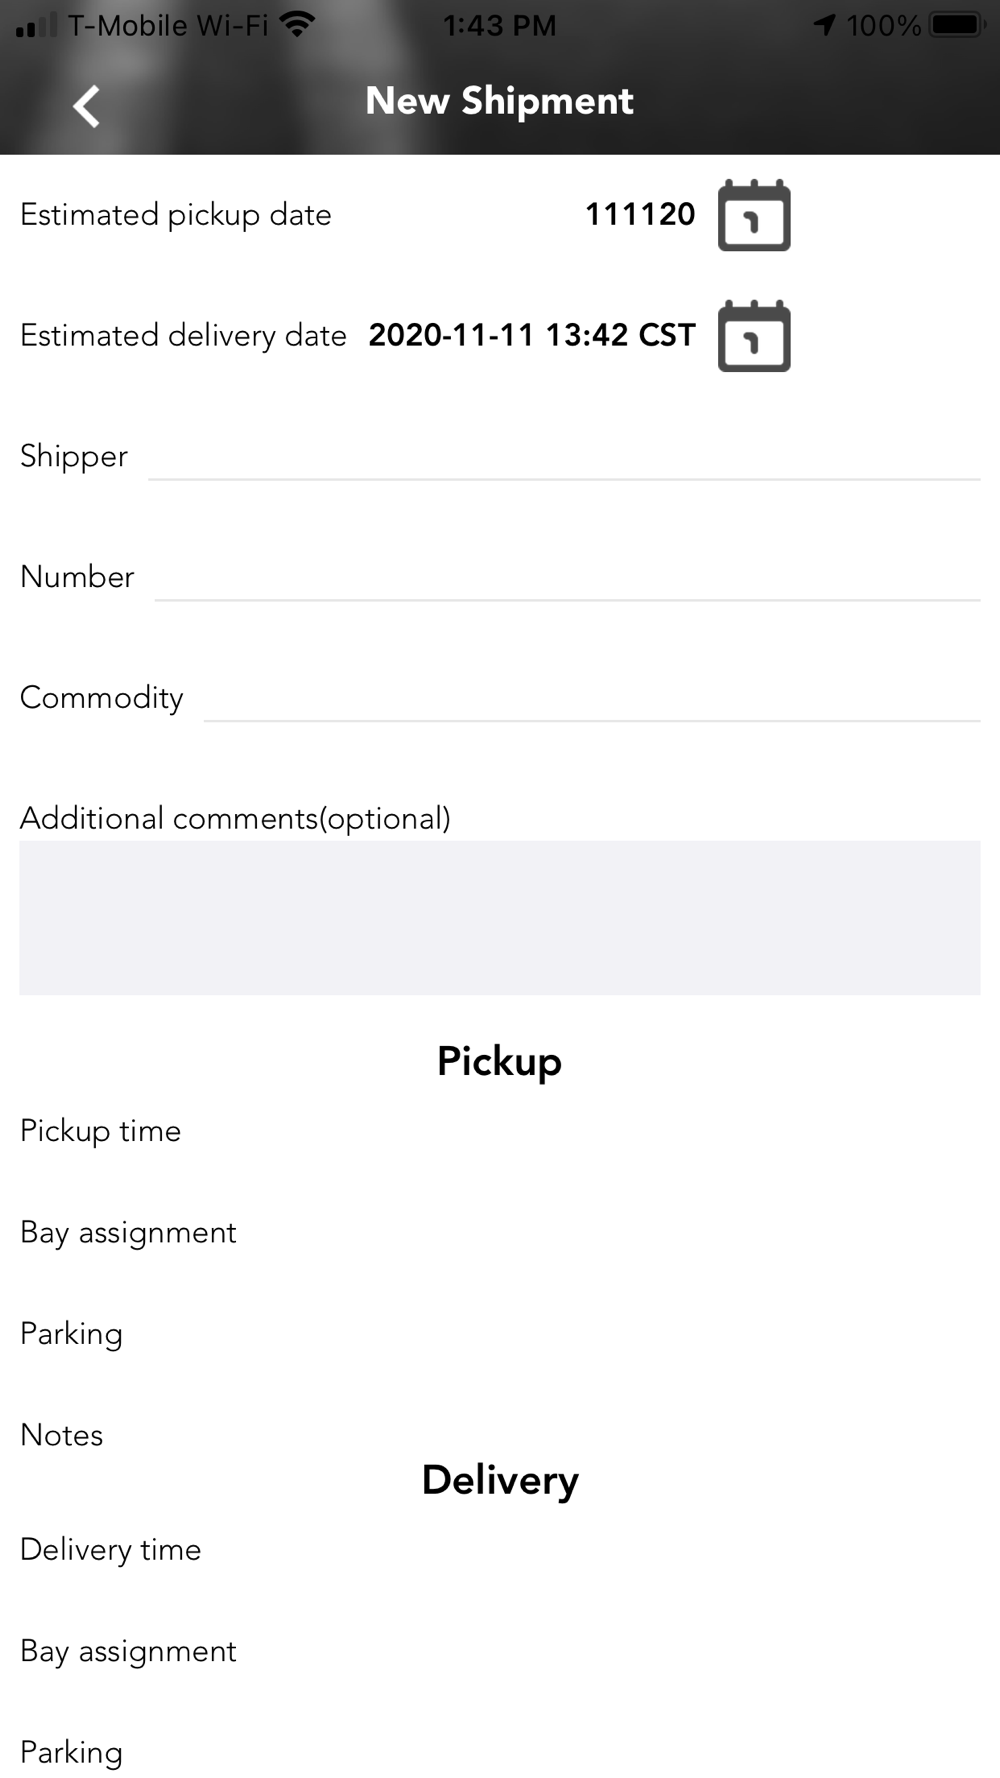The height and width of the screenshot is (1778, 1000).
Task: Open the estimated pickup date calendar
Action: pyautogui.click(x=754, y=215)
